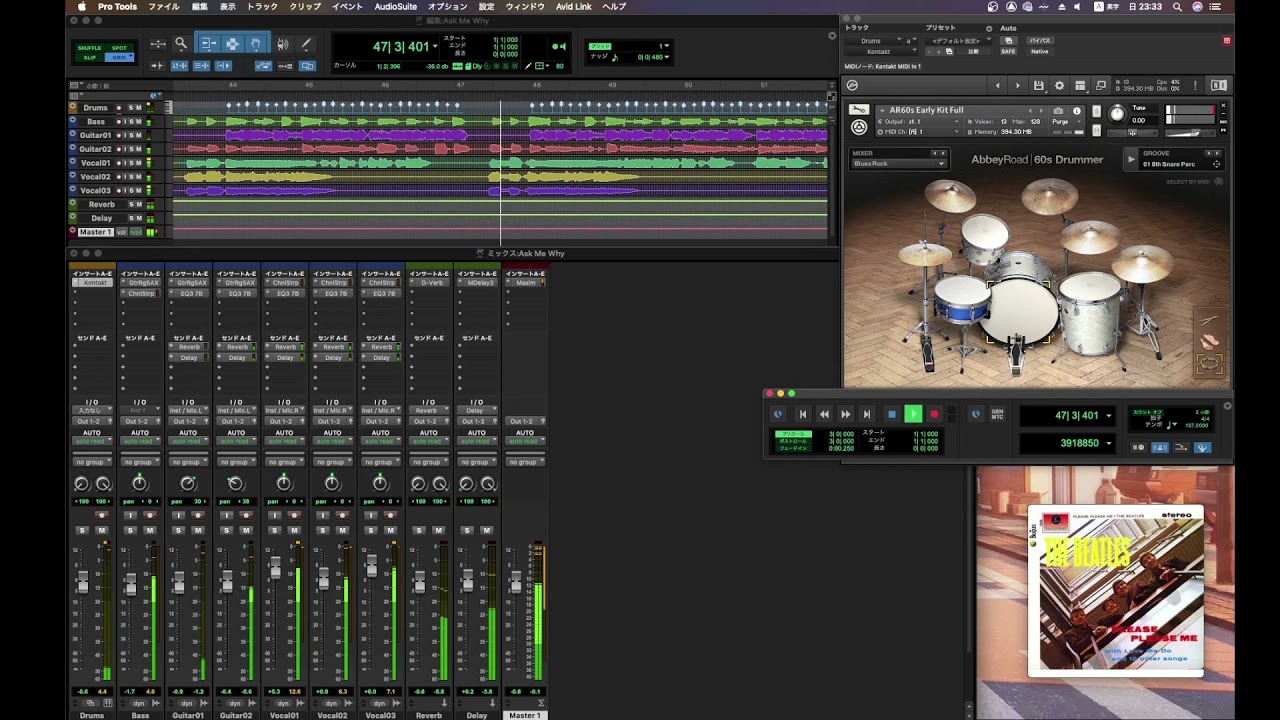The image size is (1280, 720).
Task: Select the Zoomer magnifier tool
Action: pyautogui.click(x=181, y=44)
